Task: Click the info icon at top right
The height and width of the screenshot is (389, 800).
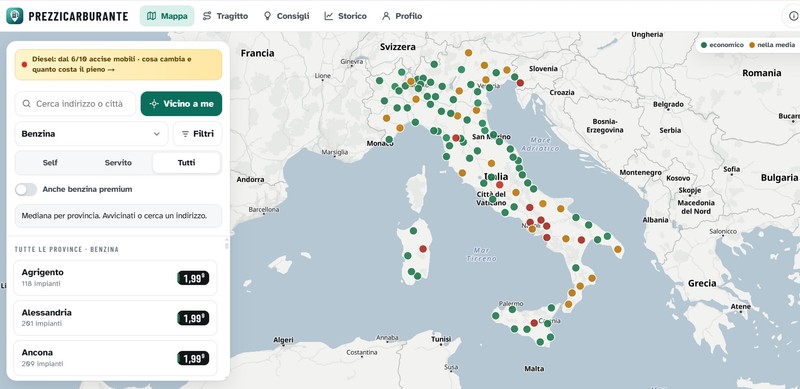Action: tap(793, 16)
